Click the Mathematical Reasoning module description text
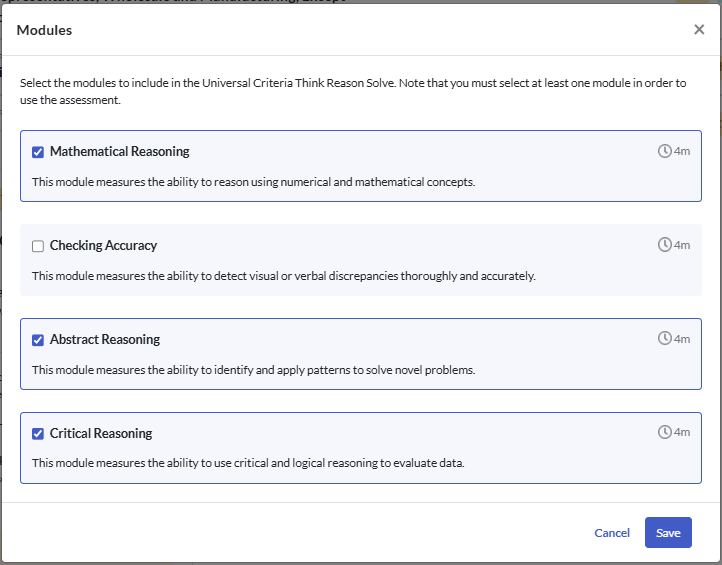The image size is (722, 565). point(253,182)
